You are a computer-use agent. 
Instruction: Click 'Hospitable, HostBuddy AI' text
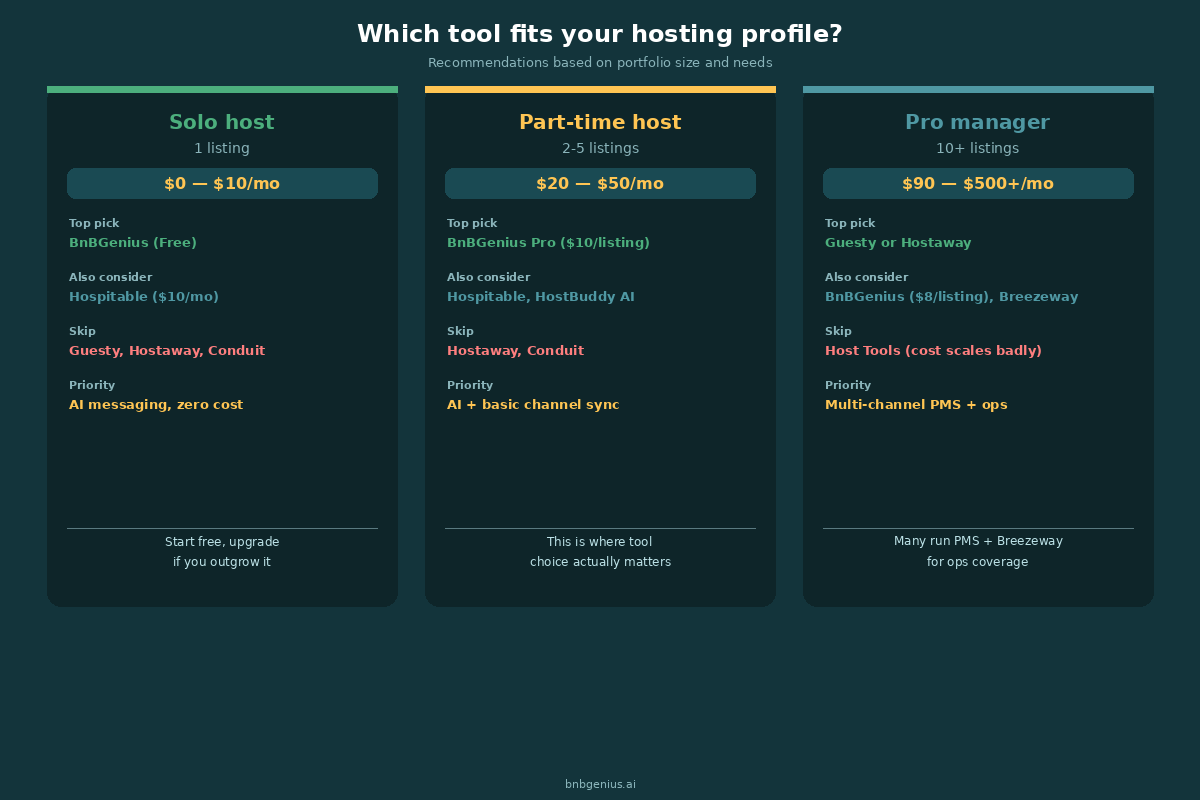[x=541, y=297]
